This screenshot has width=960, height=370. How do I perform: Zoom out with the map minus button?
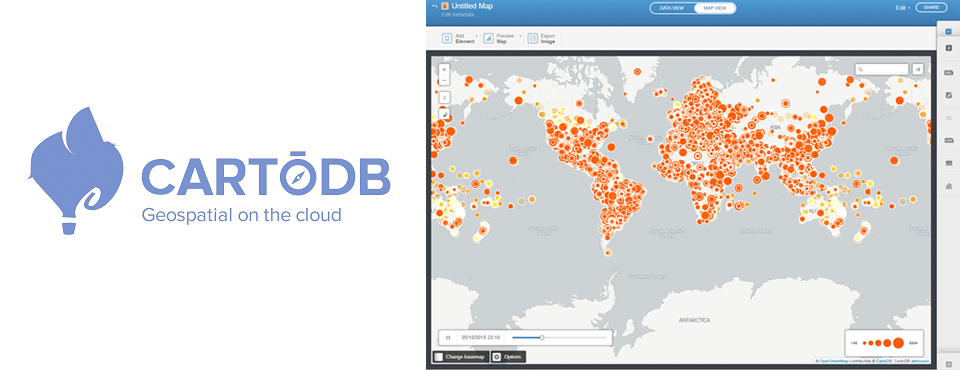point(444,81)
